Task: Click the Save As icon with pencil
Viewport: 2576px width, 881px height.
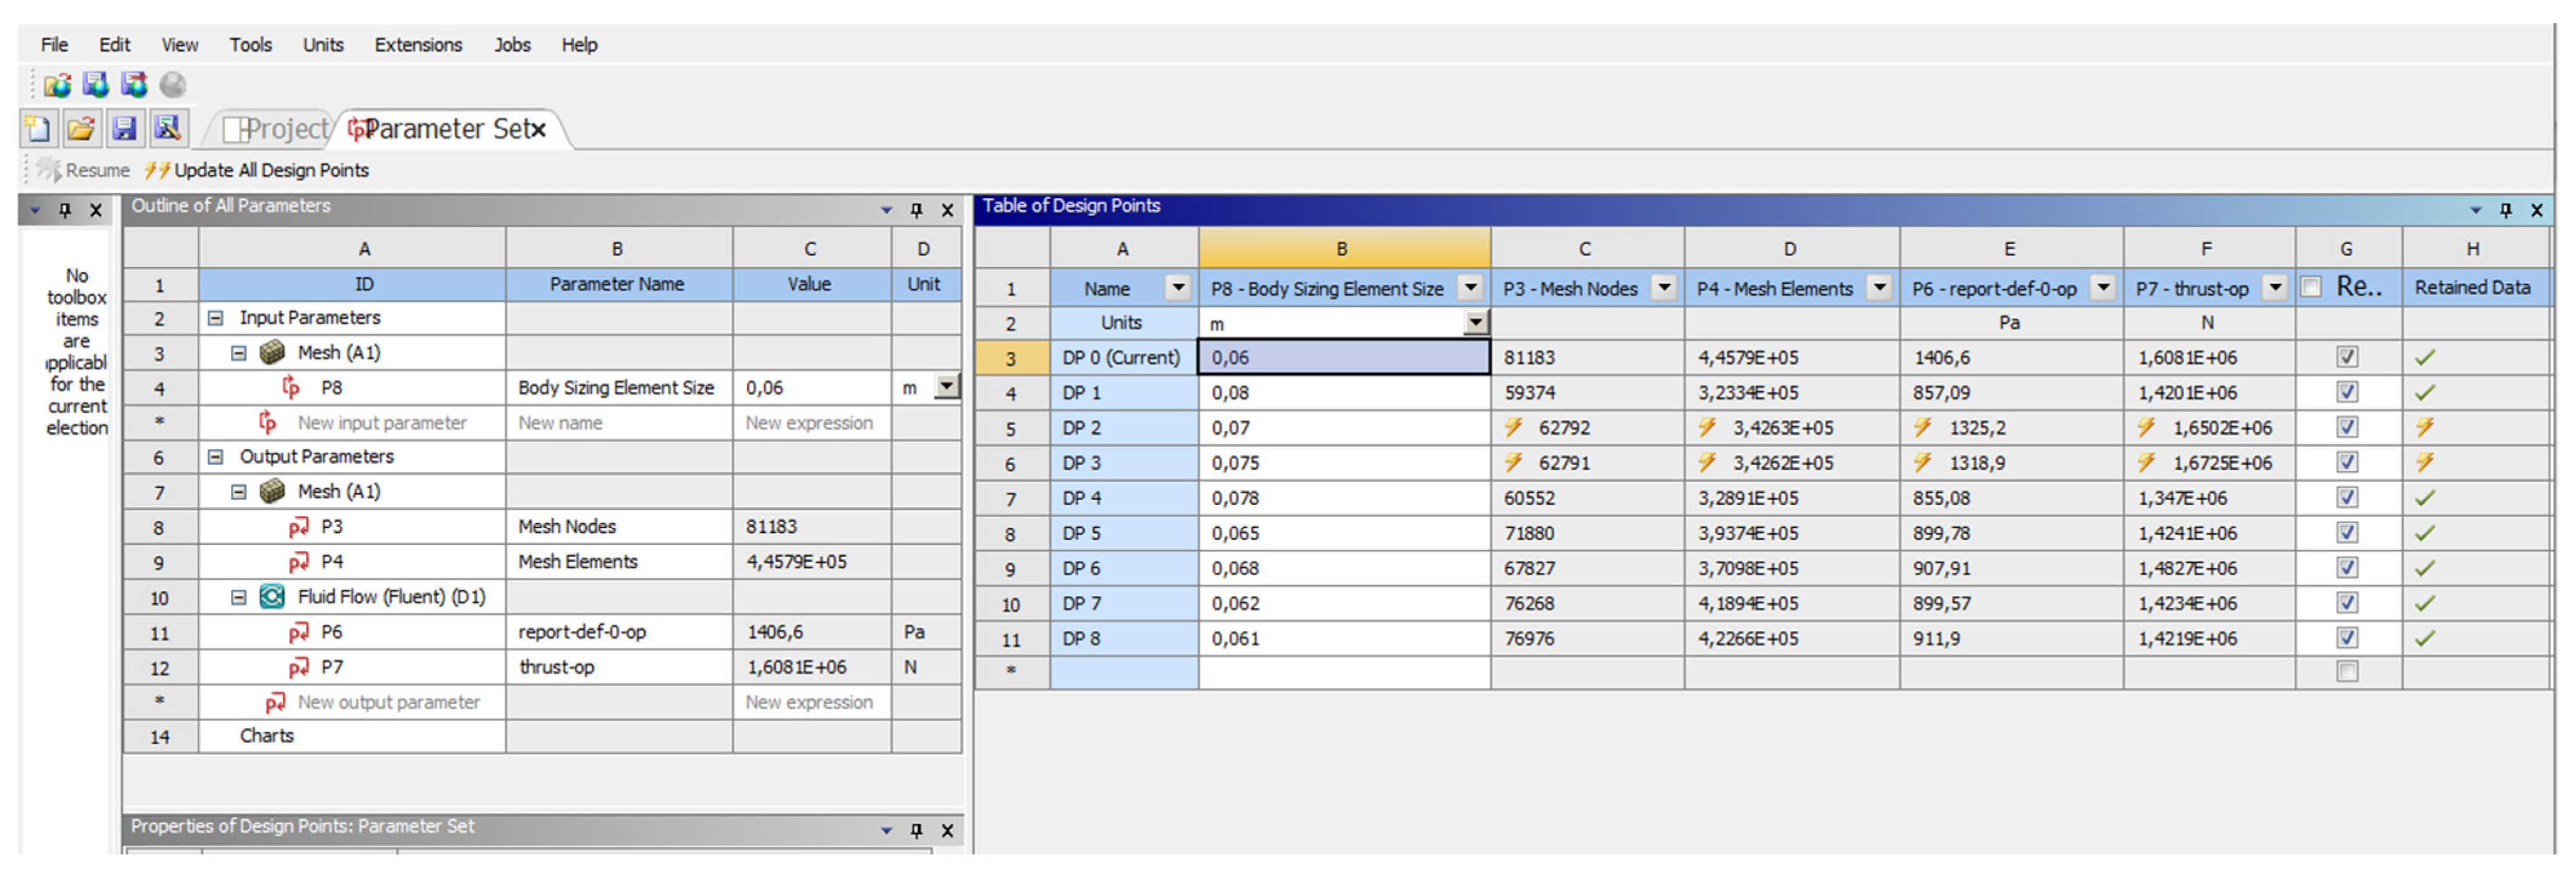Action: 167,128
